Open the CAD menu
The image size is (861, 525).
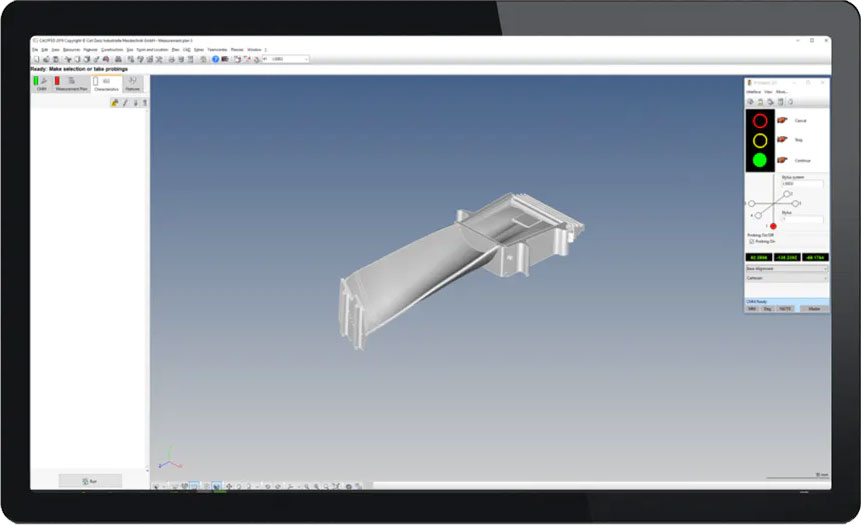click(x=187, y=50)
